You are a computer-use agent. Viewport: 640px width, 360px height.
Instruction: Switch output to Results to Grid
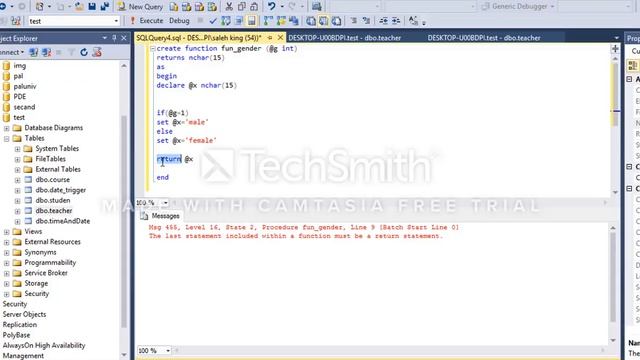pos(323,20)
